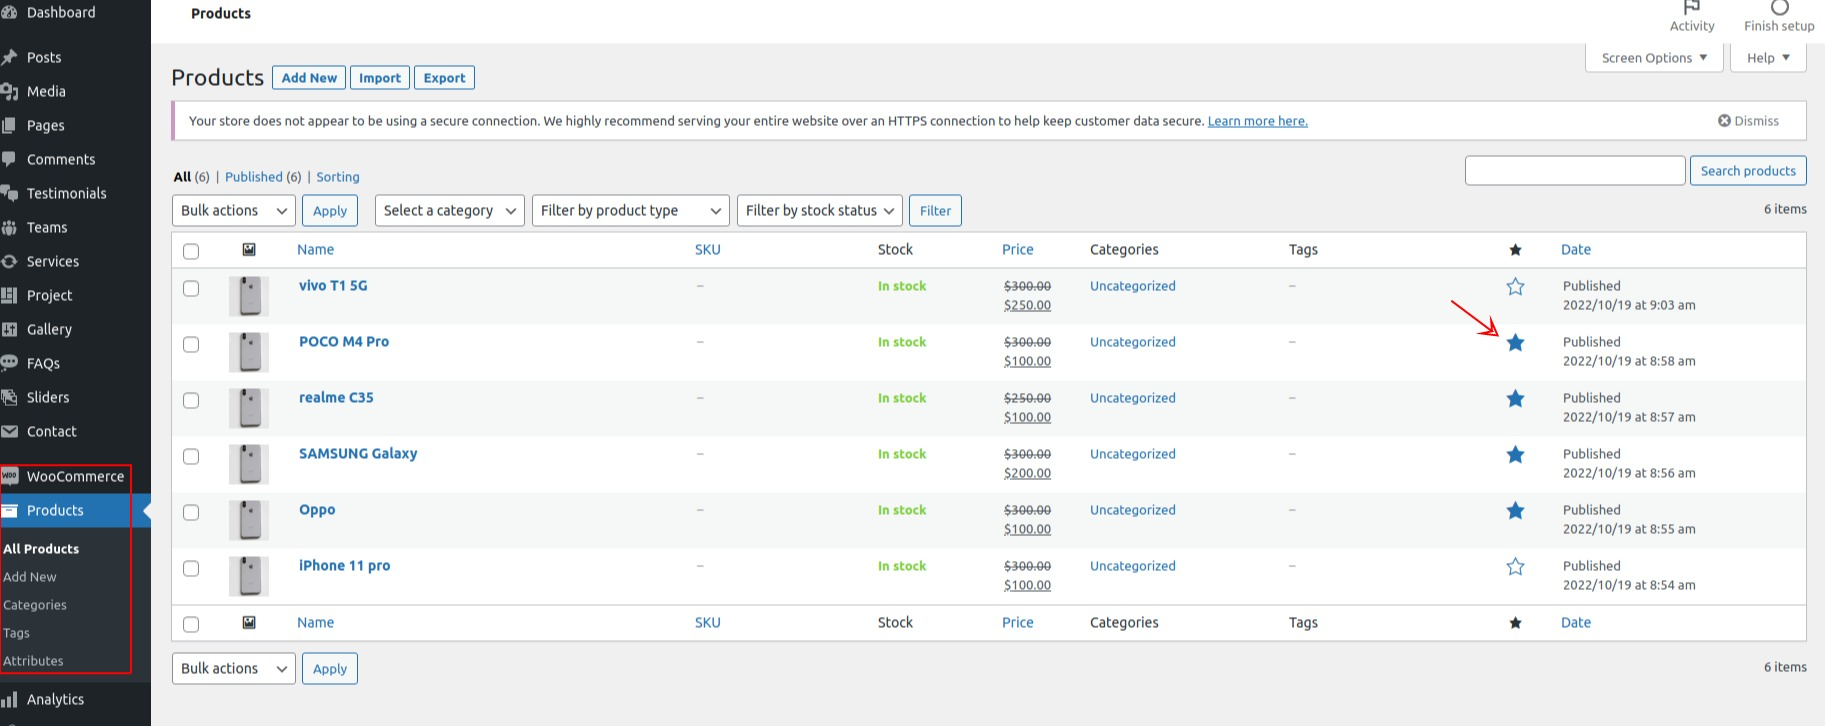Toggle featured star for vivo T1 5G
Screen dimensions: 1825x726
tap(1515, 287)
